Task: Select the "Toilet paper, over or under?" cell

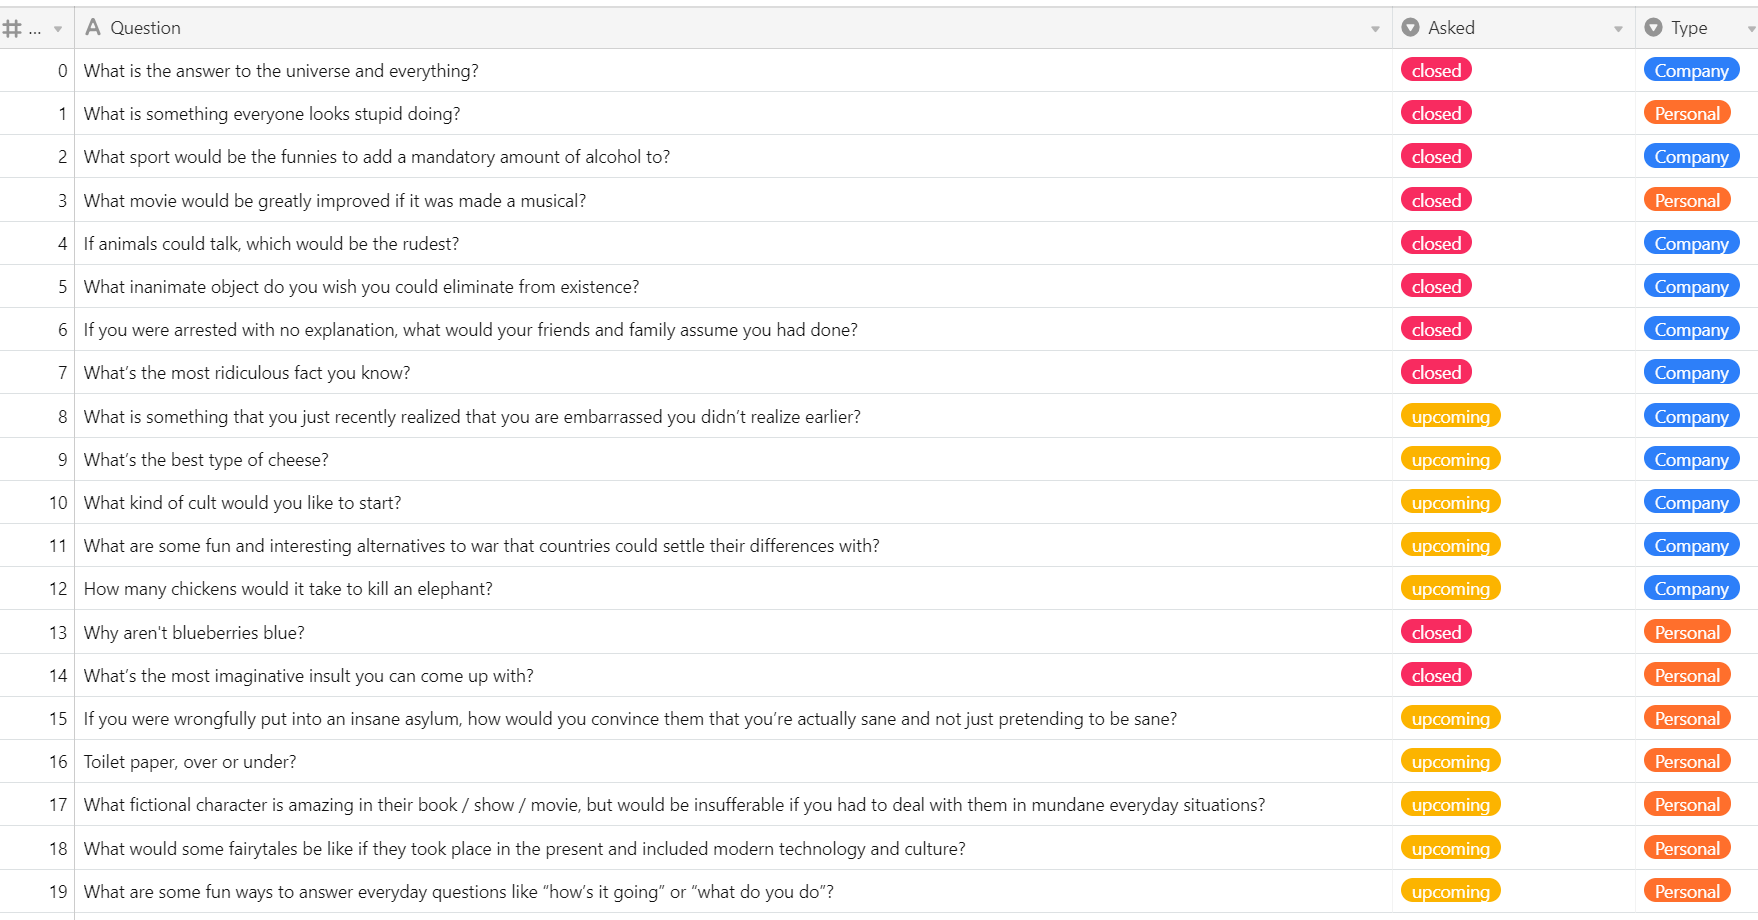Action: 190,760
